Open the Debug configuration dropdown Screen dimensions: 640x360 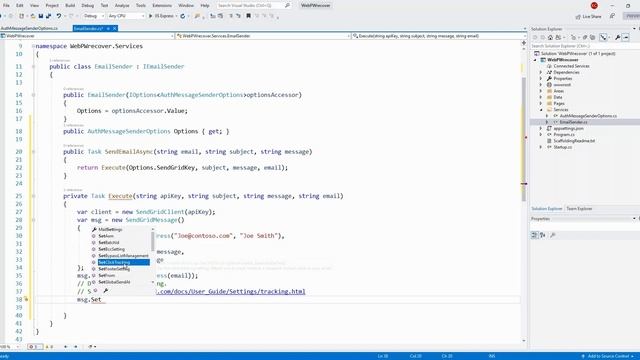(x=93, y=16)
